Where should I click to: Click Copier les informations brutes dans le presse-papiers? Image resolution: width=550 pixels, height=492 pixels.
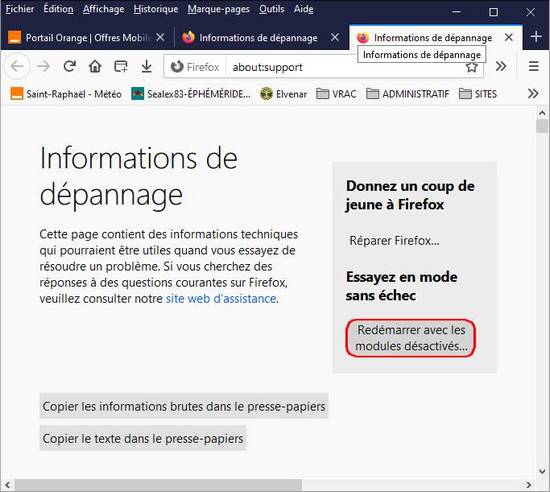[184, 406]
